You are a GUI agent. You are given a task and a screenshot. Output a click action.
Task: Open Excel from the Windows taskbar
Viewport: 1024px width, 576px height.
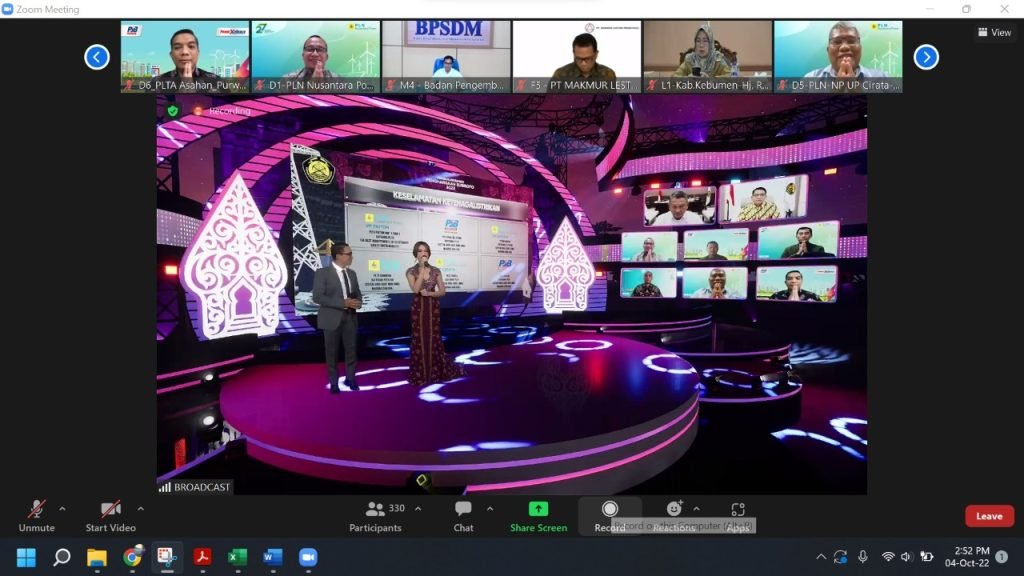coord(237,557)
